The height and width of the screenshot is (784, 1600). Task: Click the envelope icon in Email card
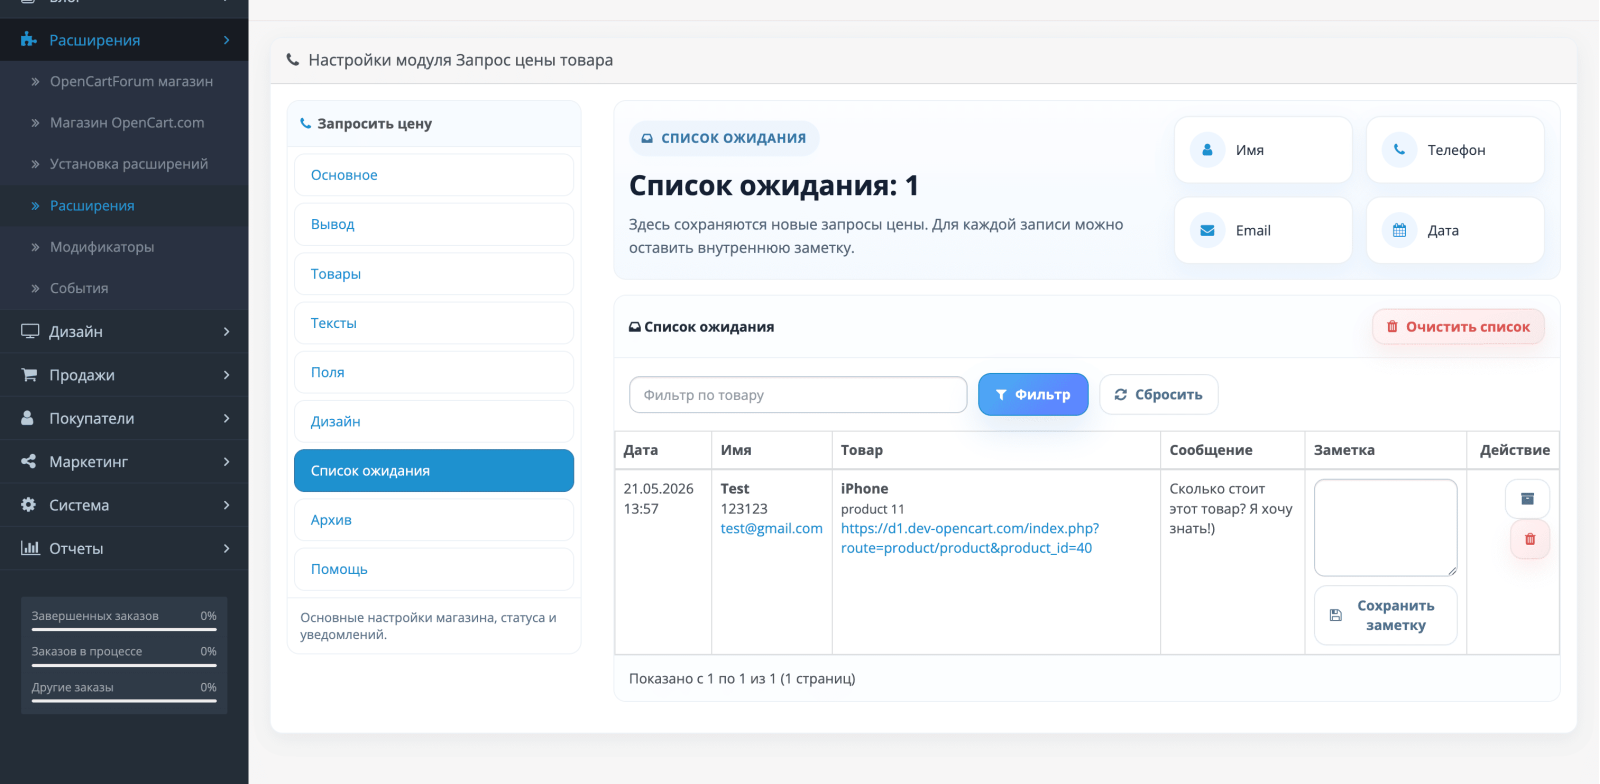point(1207,230)
